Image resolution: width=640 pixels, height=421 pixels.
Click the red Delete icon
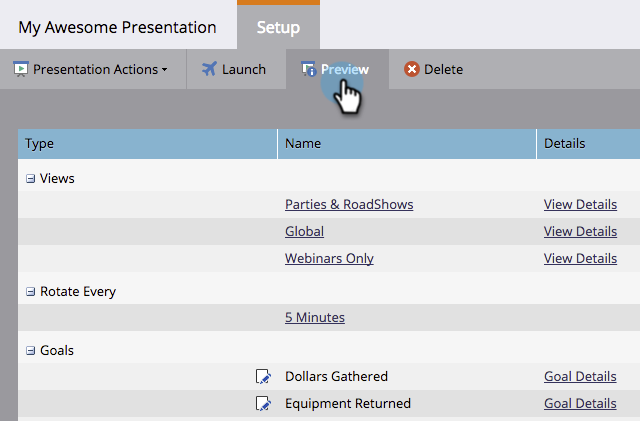coord(411,69)
